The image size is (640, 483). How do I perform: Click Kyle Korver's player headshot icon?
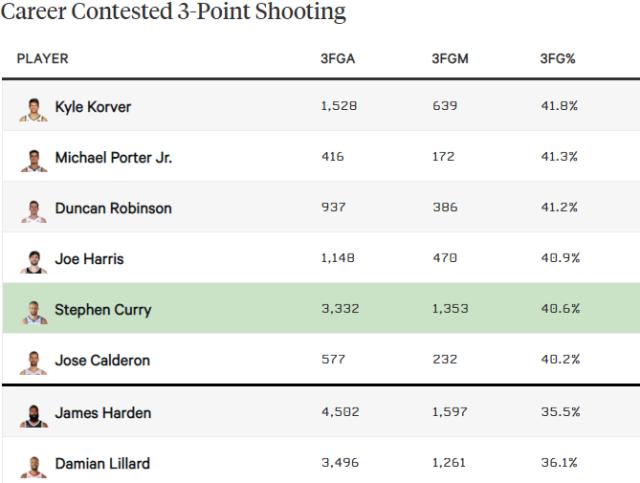pyautogui.click(x=33, y=108)
